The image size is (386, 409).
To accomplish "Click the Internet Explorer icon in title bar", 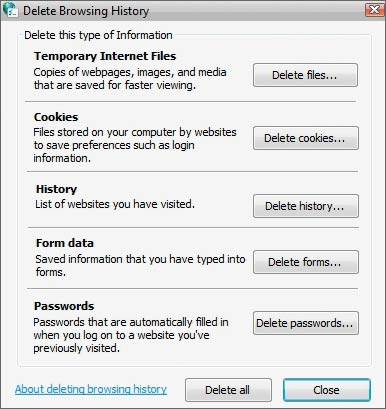I will point(10,10).
